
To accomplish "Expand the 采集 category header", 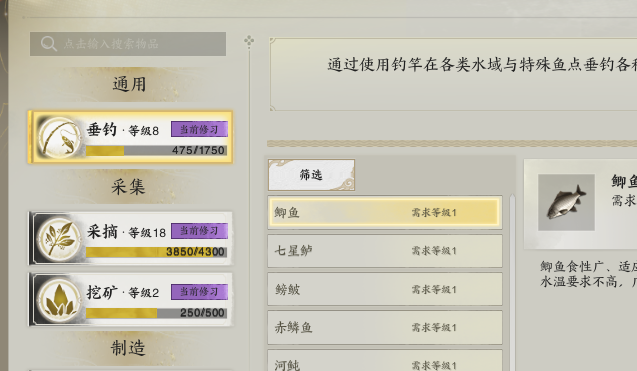I will (128, 187).
